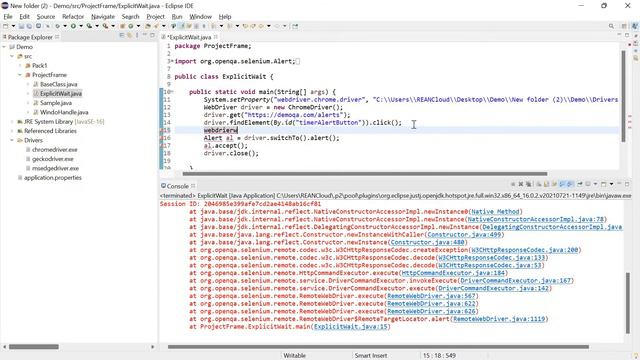
Task: Toggle Show Console on standard error change
Action: click(x=570, y=184)
